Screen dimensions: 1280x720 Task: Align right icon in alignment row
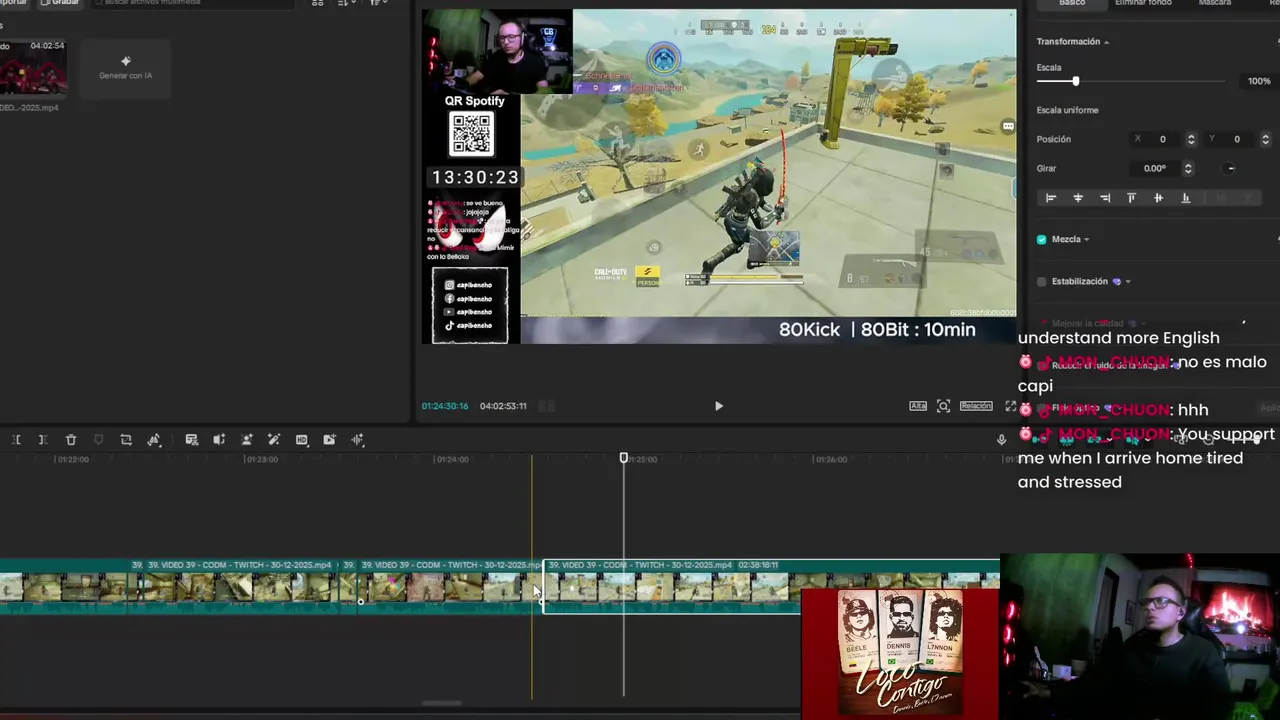(x=1105, y=198)
